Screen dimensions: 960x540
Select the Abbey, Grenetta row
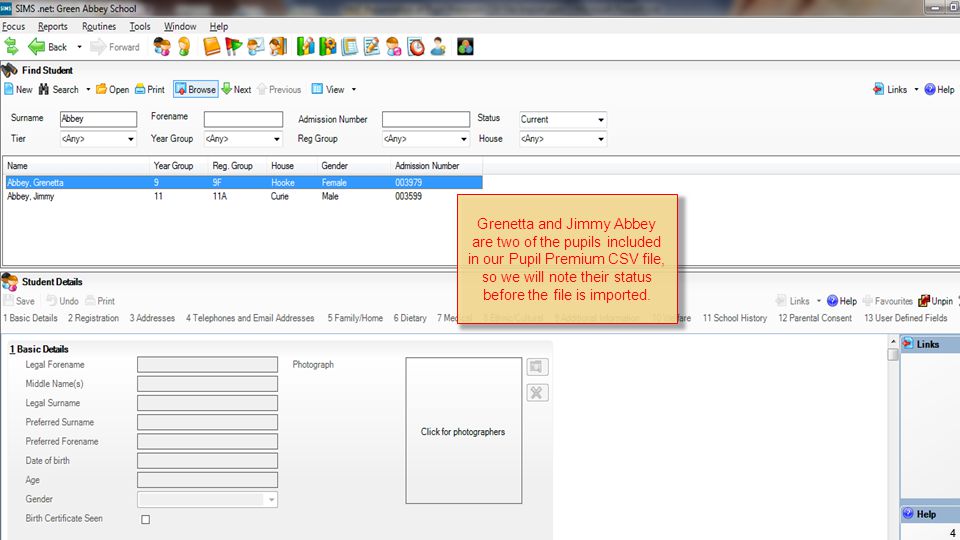click(244, 182)
